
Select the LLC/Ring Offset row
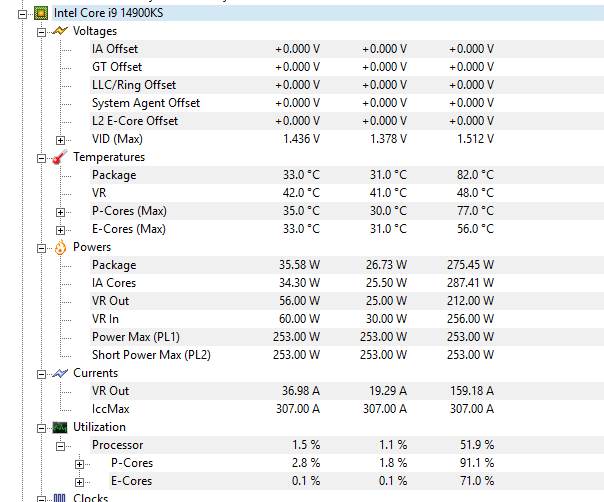347,85
